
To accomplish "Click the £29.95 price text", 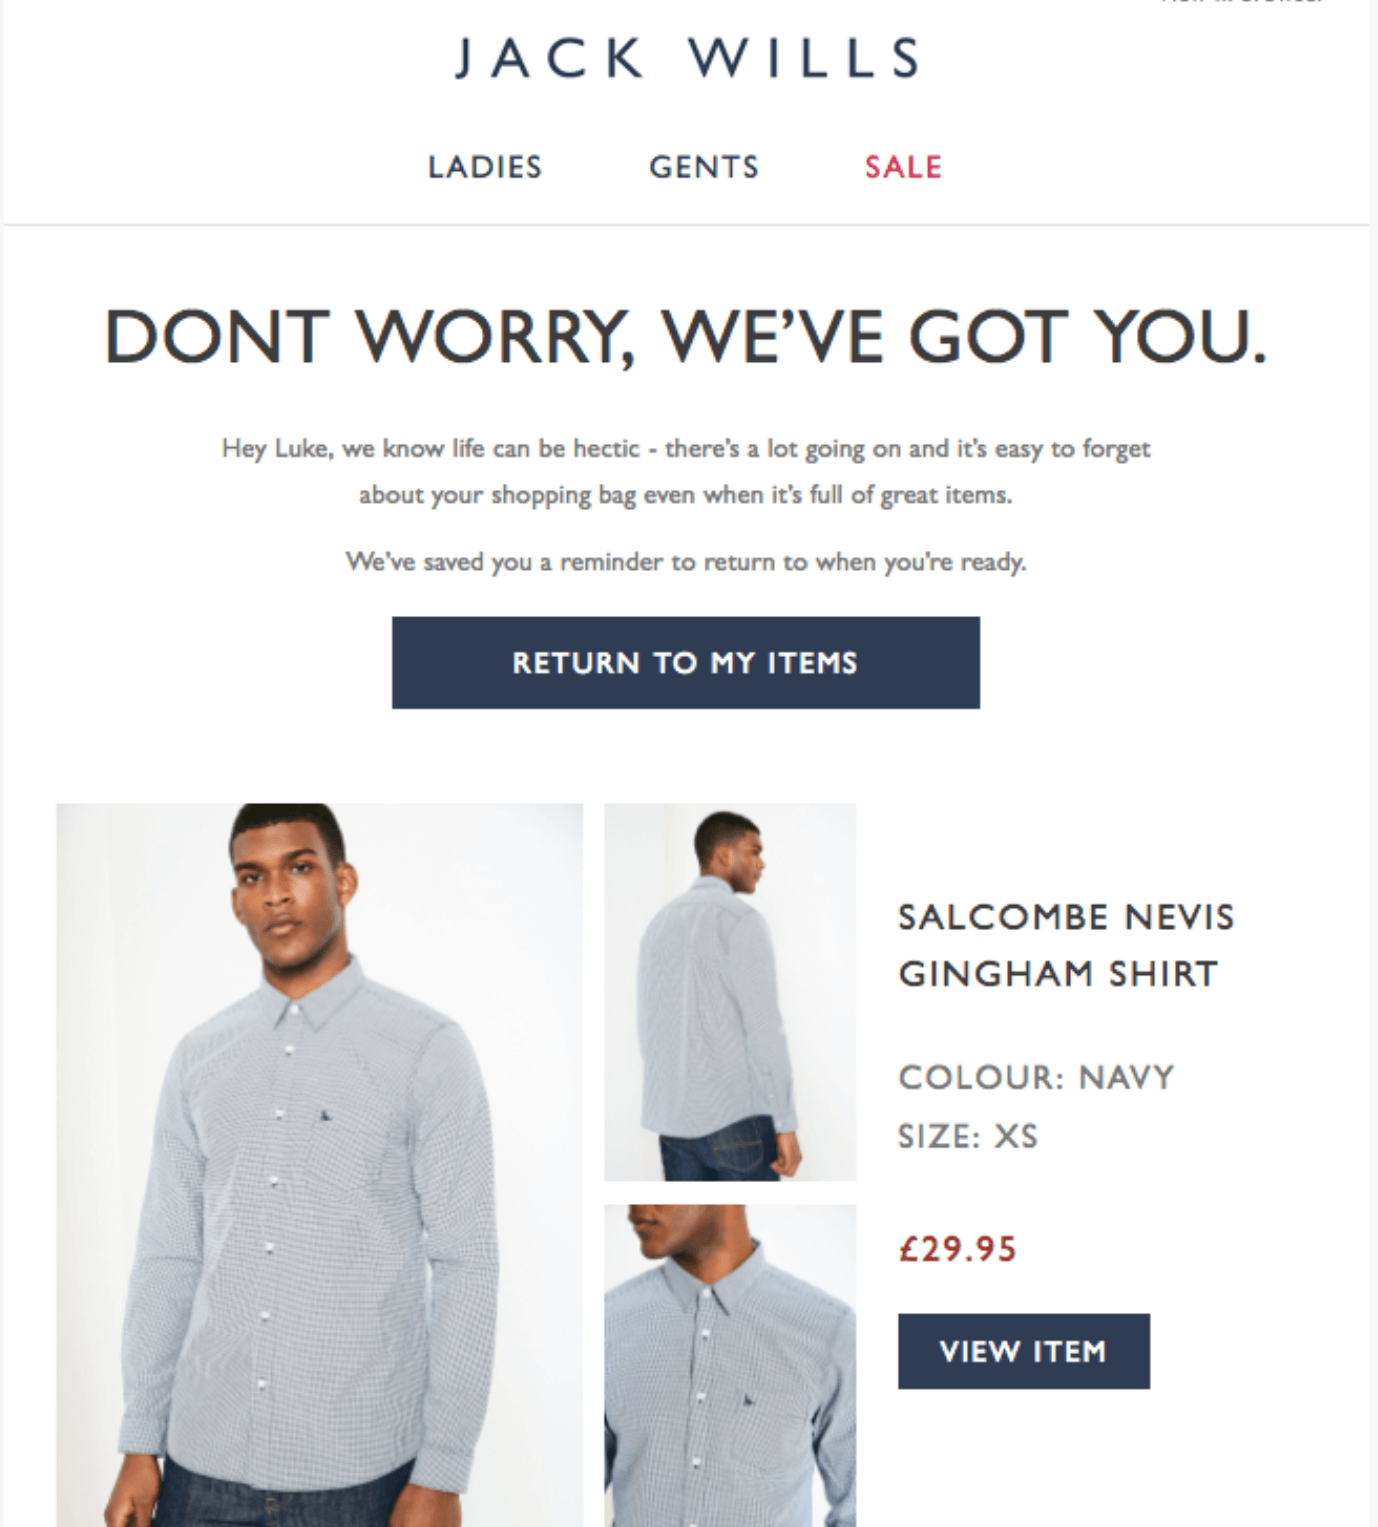I will 957,1249.
